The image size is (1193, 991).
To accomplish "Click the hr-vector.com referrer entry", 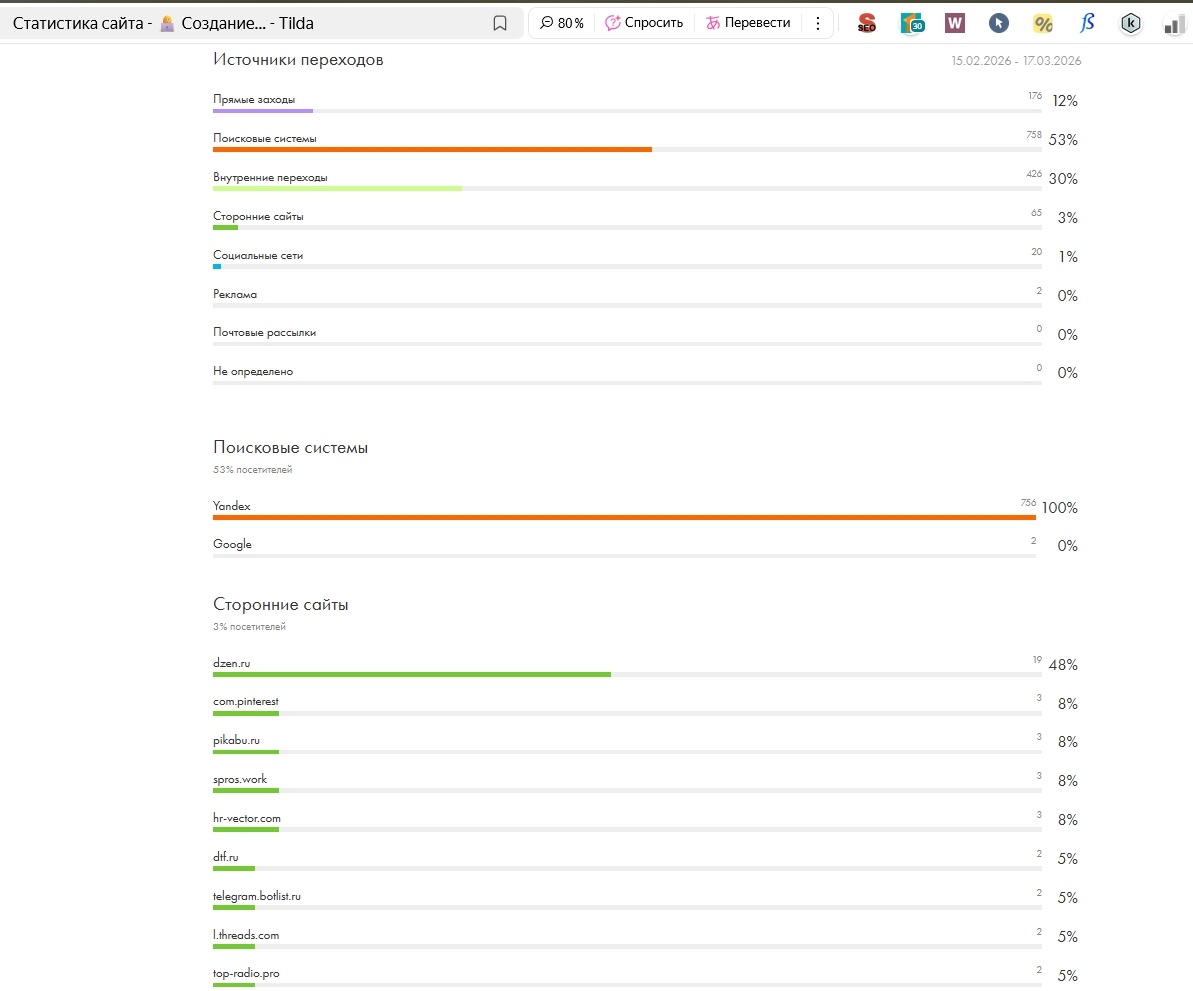I will pyautogui.click(x=247, y=818).
